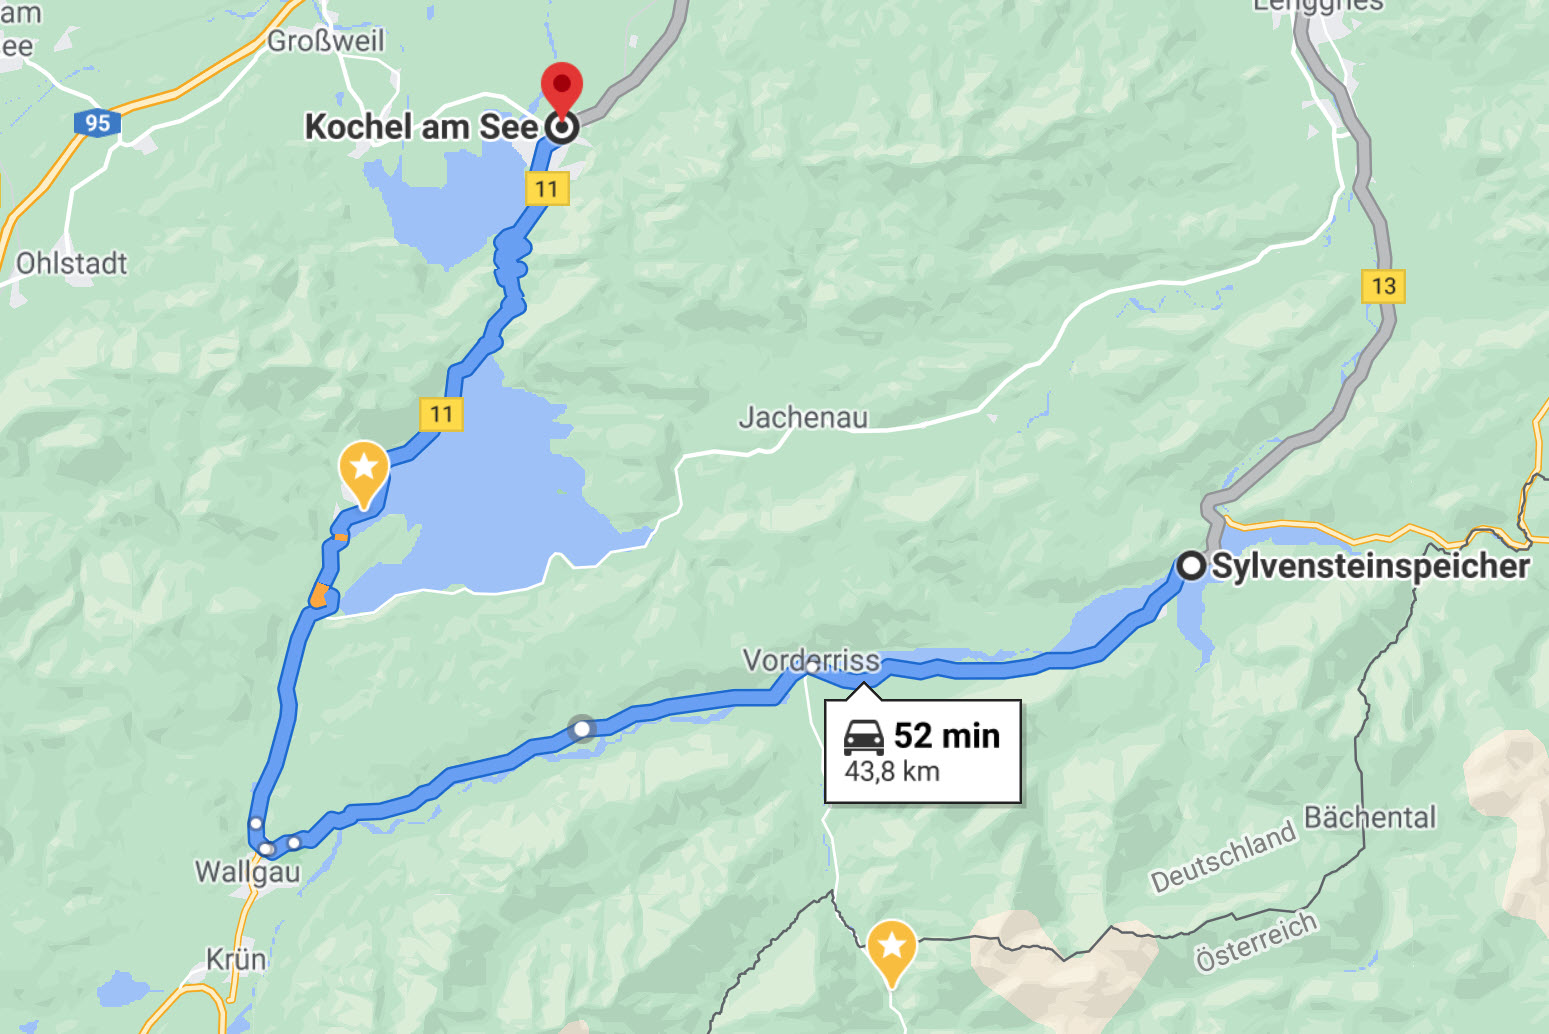Click the upper yellow 11 road shield
The image size is (1549, 1034).
[x=546, y=189]
